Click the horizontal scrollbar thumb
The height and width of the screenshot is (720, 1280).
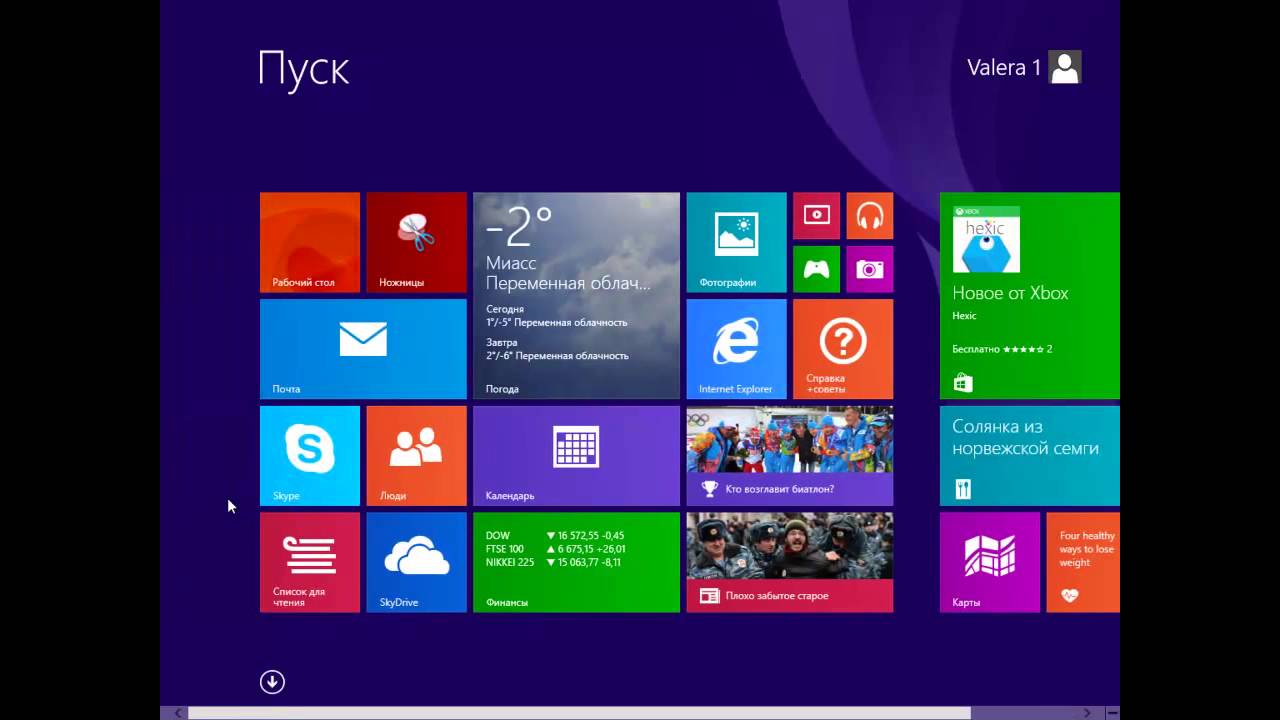pos(579,713)
